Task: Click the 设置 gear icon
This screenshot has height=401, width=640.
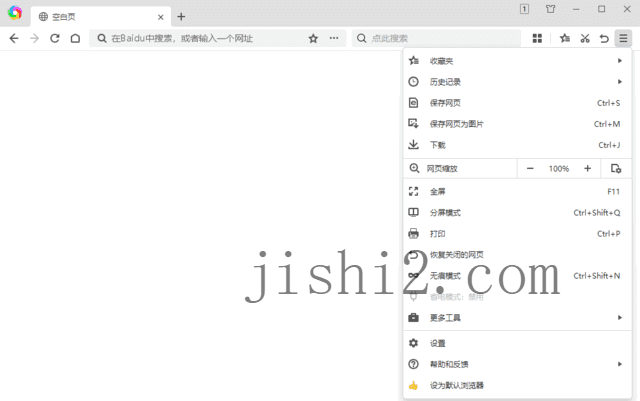Action: tap(413, 343)
